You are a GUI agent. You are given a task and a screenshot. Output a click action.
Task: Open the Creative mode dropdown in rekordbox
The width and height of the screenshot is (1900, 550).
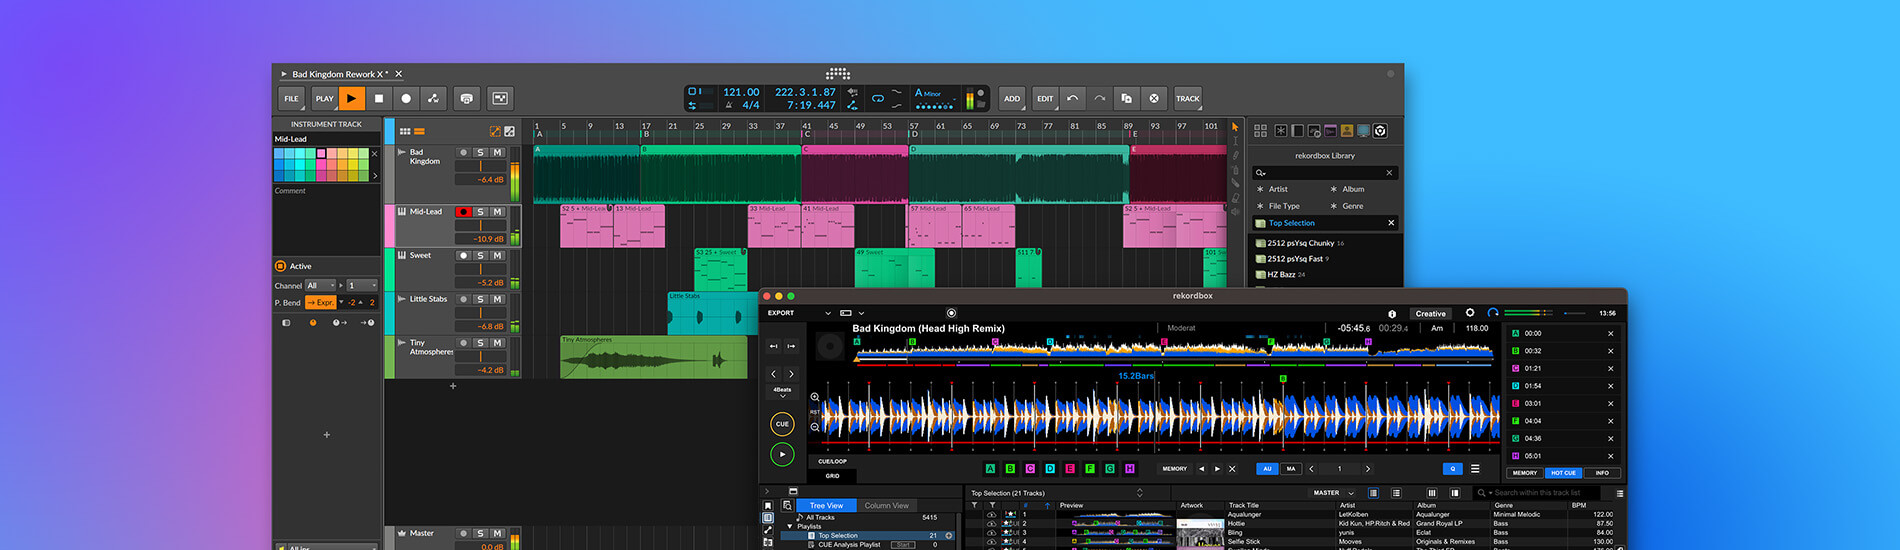click(1430, 314)
